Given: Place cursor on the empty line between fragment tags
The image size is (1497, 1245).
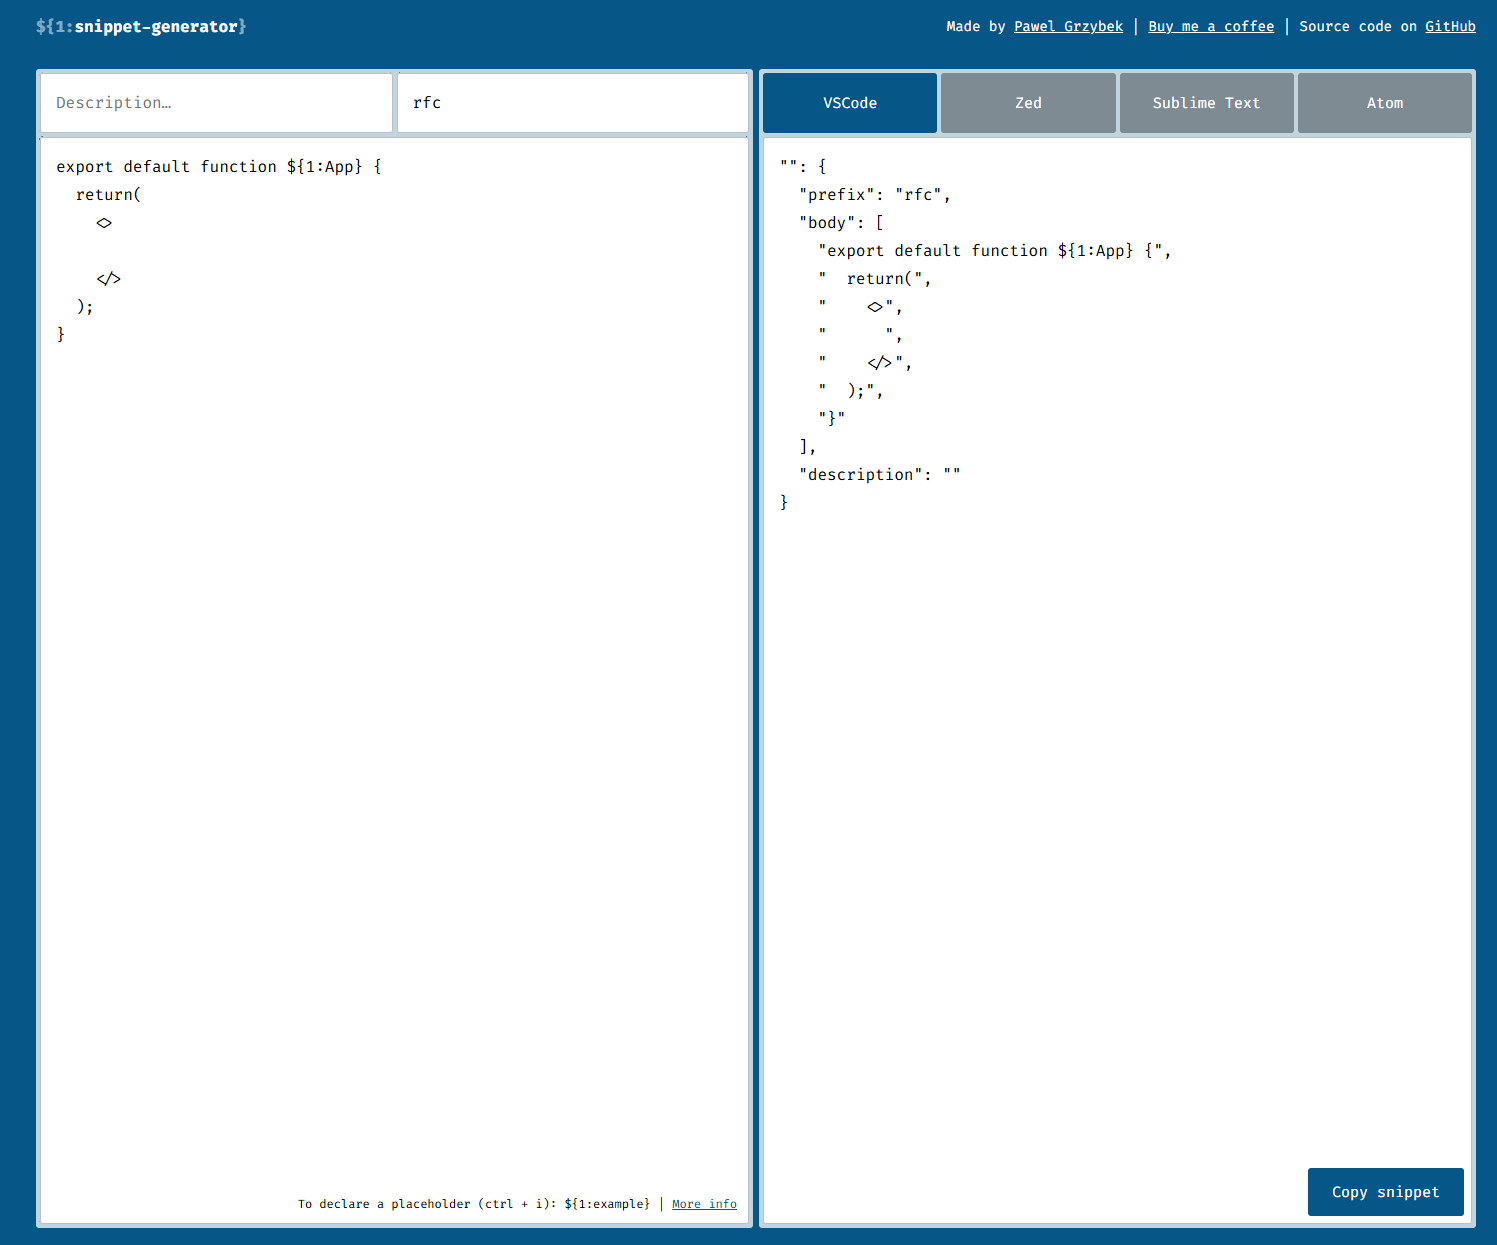Looking at the screenshot, I should pyautogui.click(x=200, y=251).
